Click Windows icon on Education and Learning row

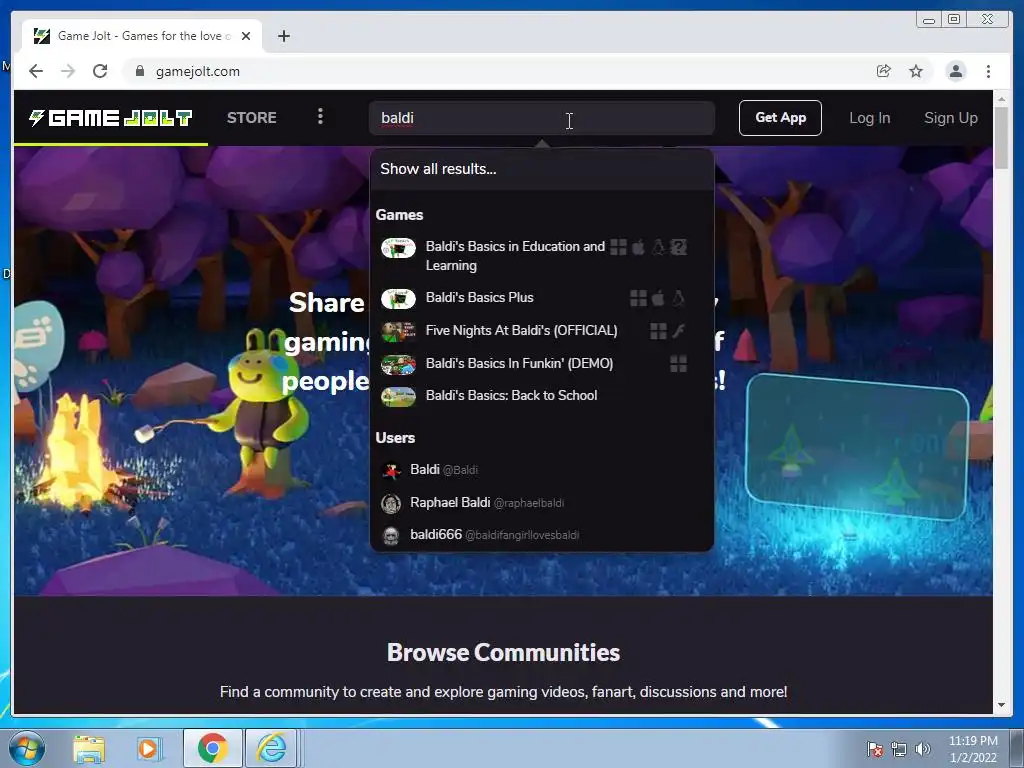pos(618,248)
